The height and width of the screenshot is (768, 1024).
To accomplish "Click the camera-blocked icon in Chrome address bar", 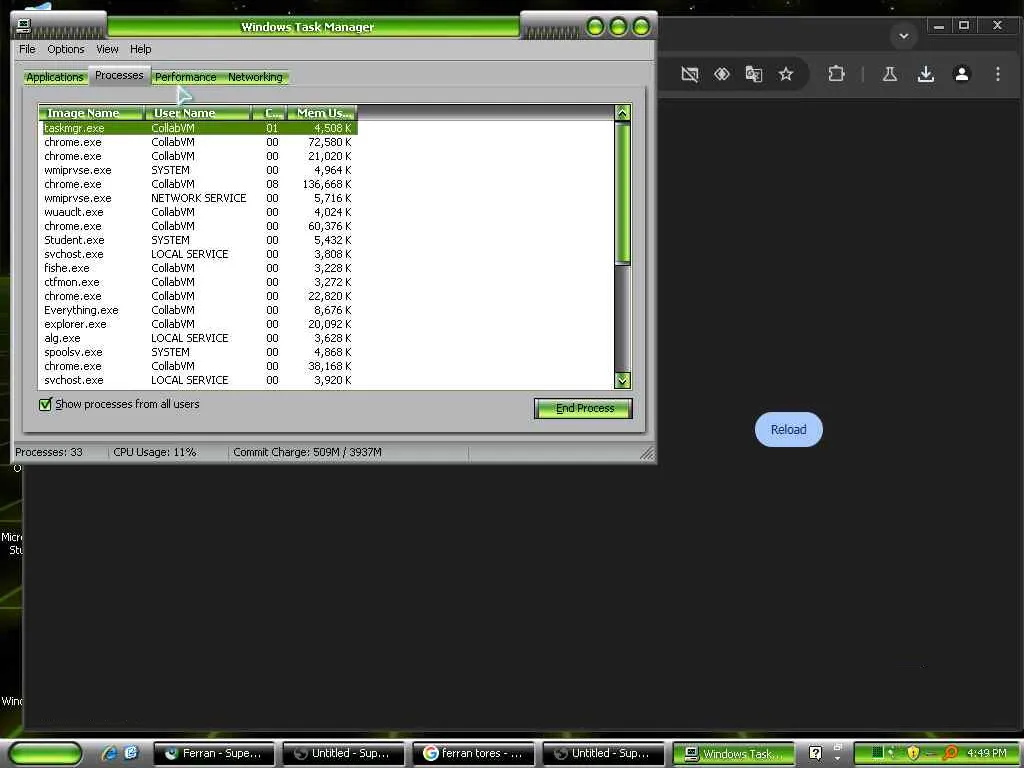I will pyautogui.click(x=690, y=74).
